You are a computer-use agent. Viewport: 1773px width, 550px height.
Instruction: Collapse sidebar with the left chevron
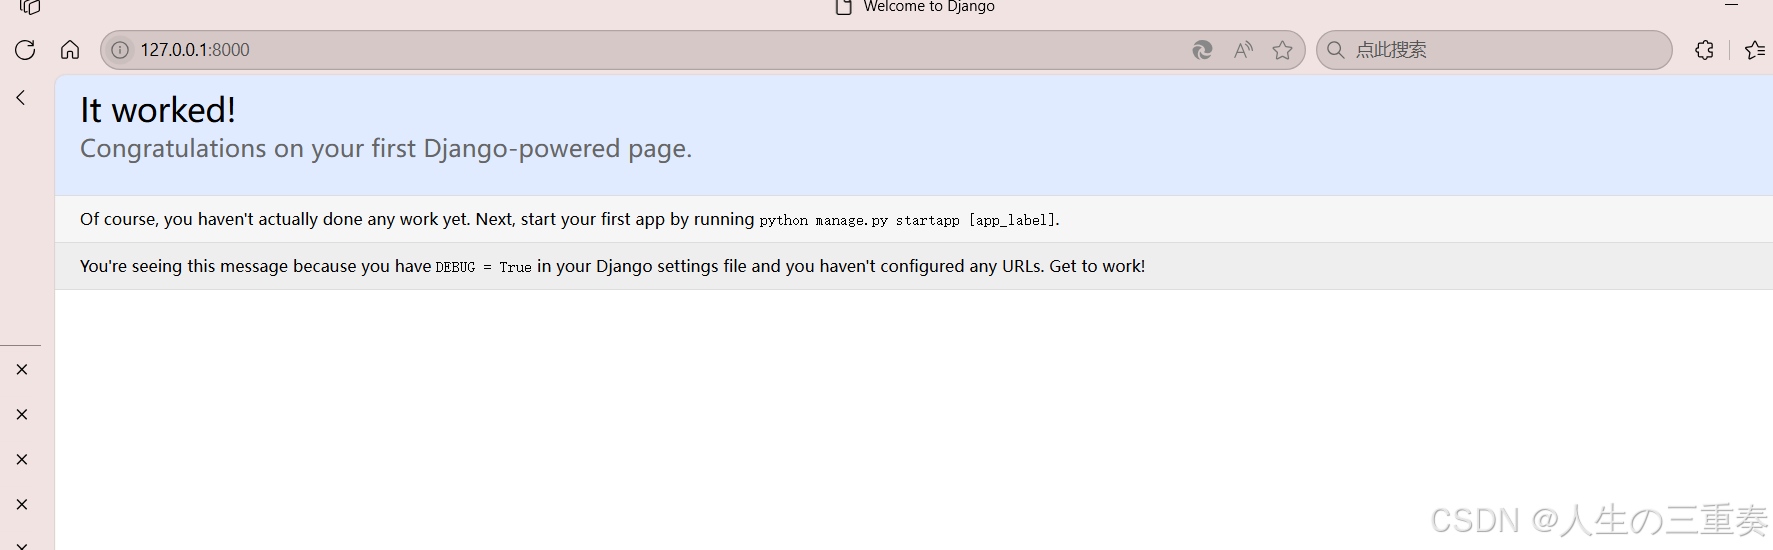[21, 98]
